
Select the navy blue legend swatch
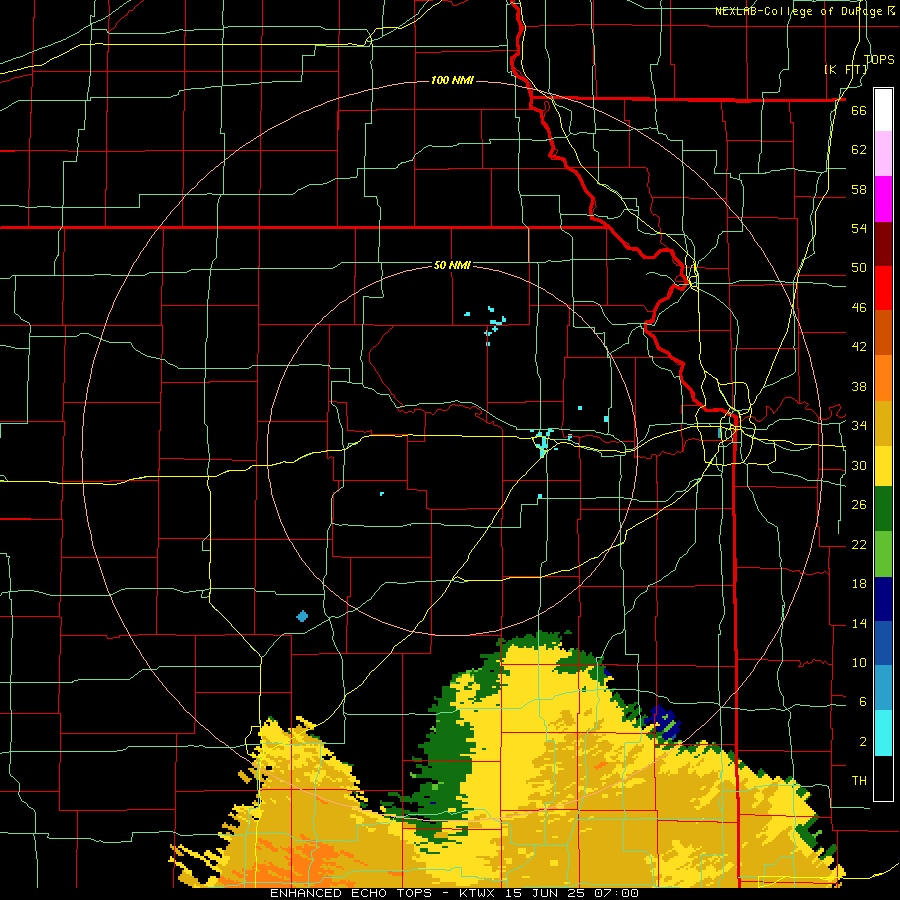pyautogui.click(x=883, y=599)
